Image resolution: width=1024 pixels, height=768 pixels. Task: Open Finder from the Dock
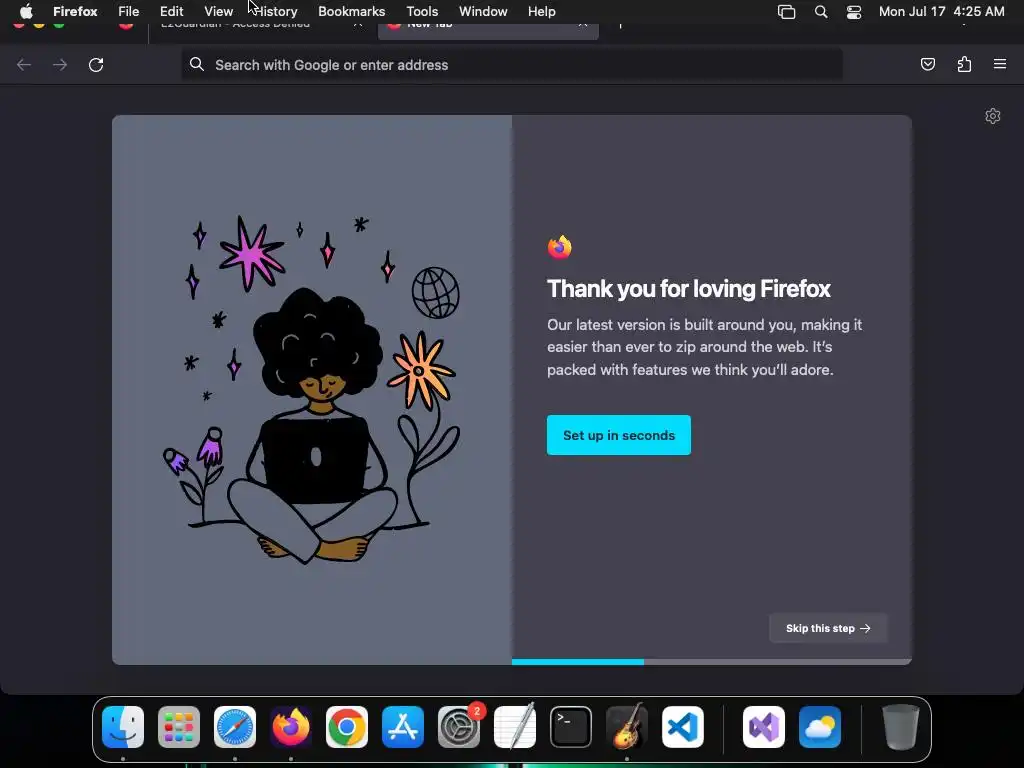123,727
